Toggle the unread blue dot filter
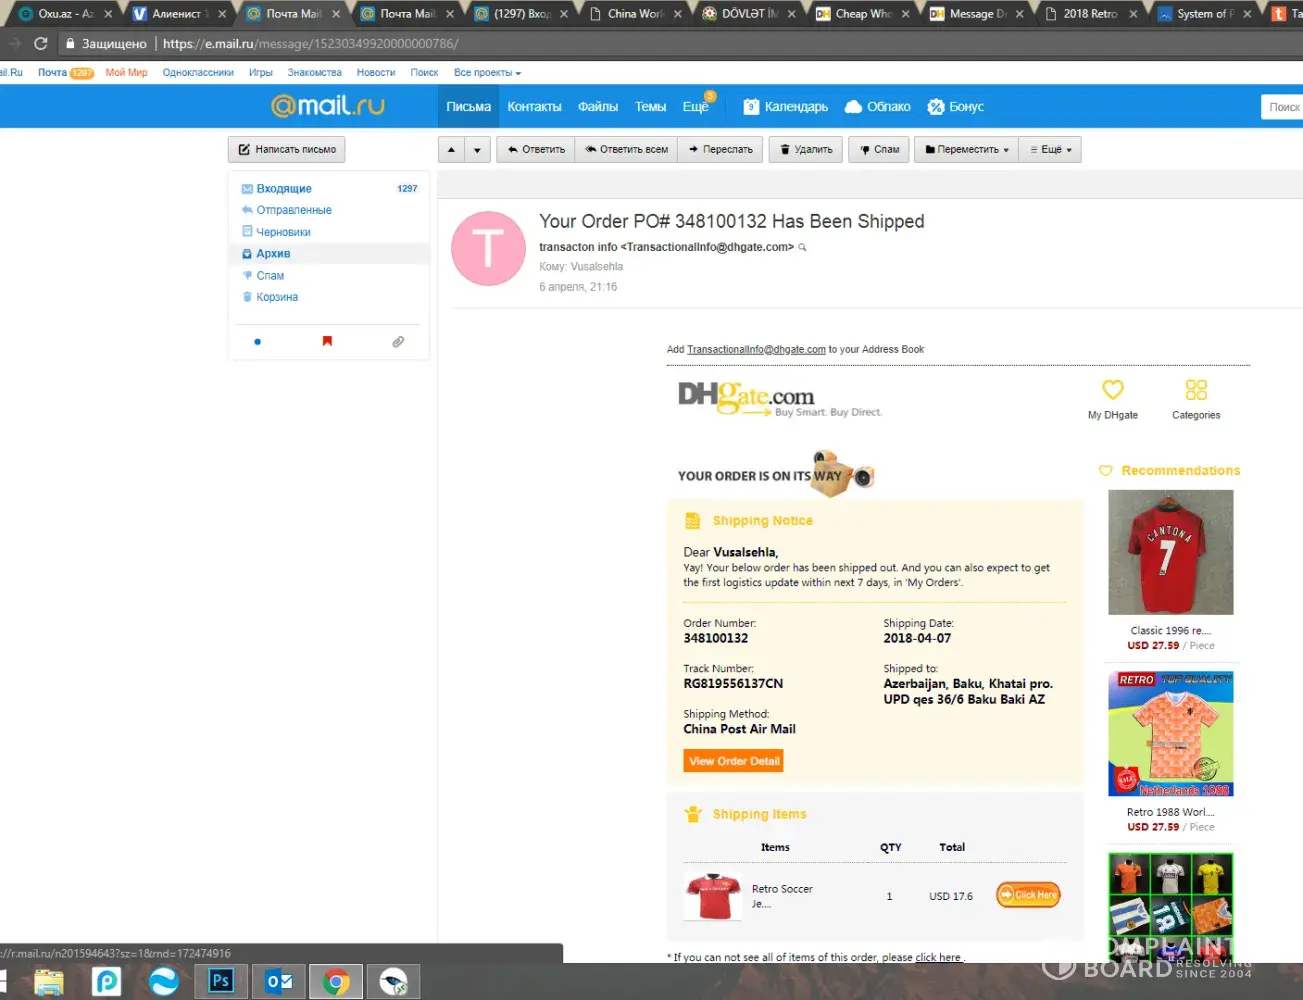The width and height of the screenshot is (1303, 1000). click(258, 342)
